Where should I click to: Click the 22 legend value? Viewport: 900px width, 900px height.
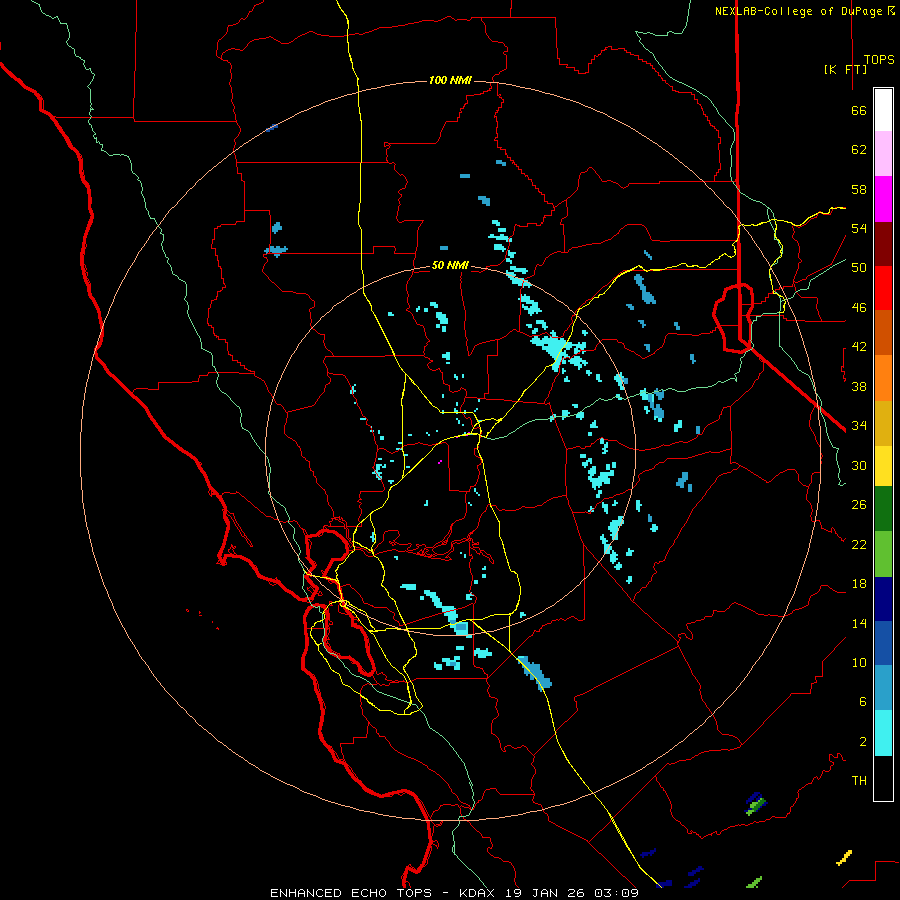[x=859, y=544]
